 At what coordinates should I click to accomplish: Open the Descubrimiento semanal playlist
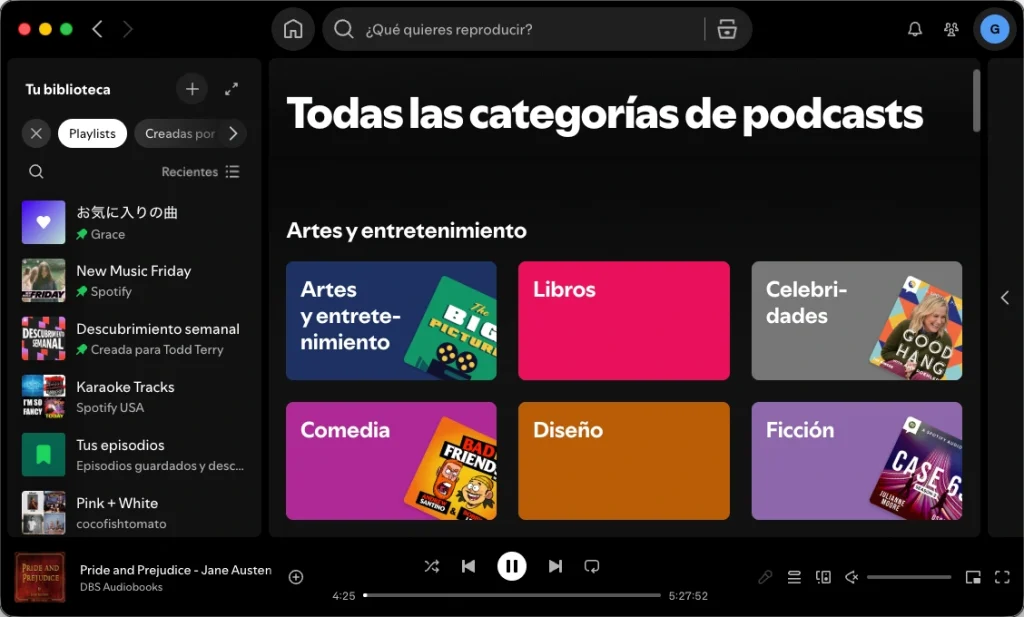pyautogui.click(x=134, y=338)
